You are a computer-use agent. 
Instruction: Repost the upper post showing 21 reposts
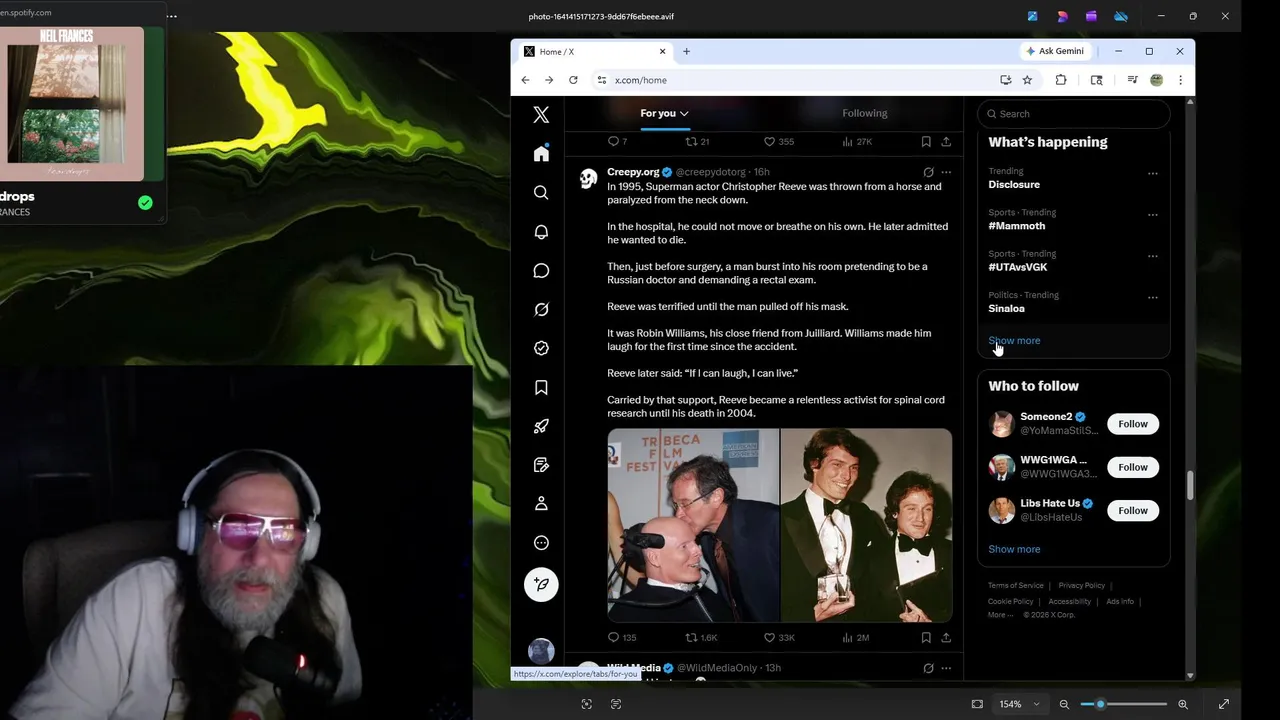[698, 142]
